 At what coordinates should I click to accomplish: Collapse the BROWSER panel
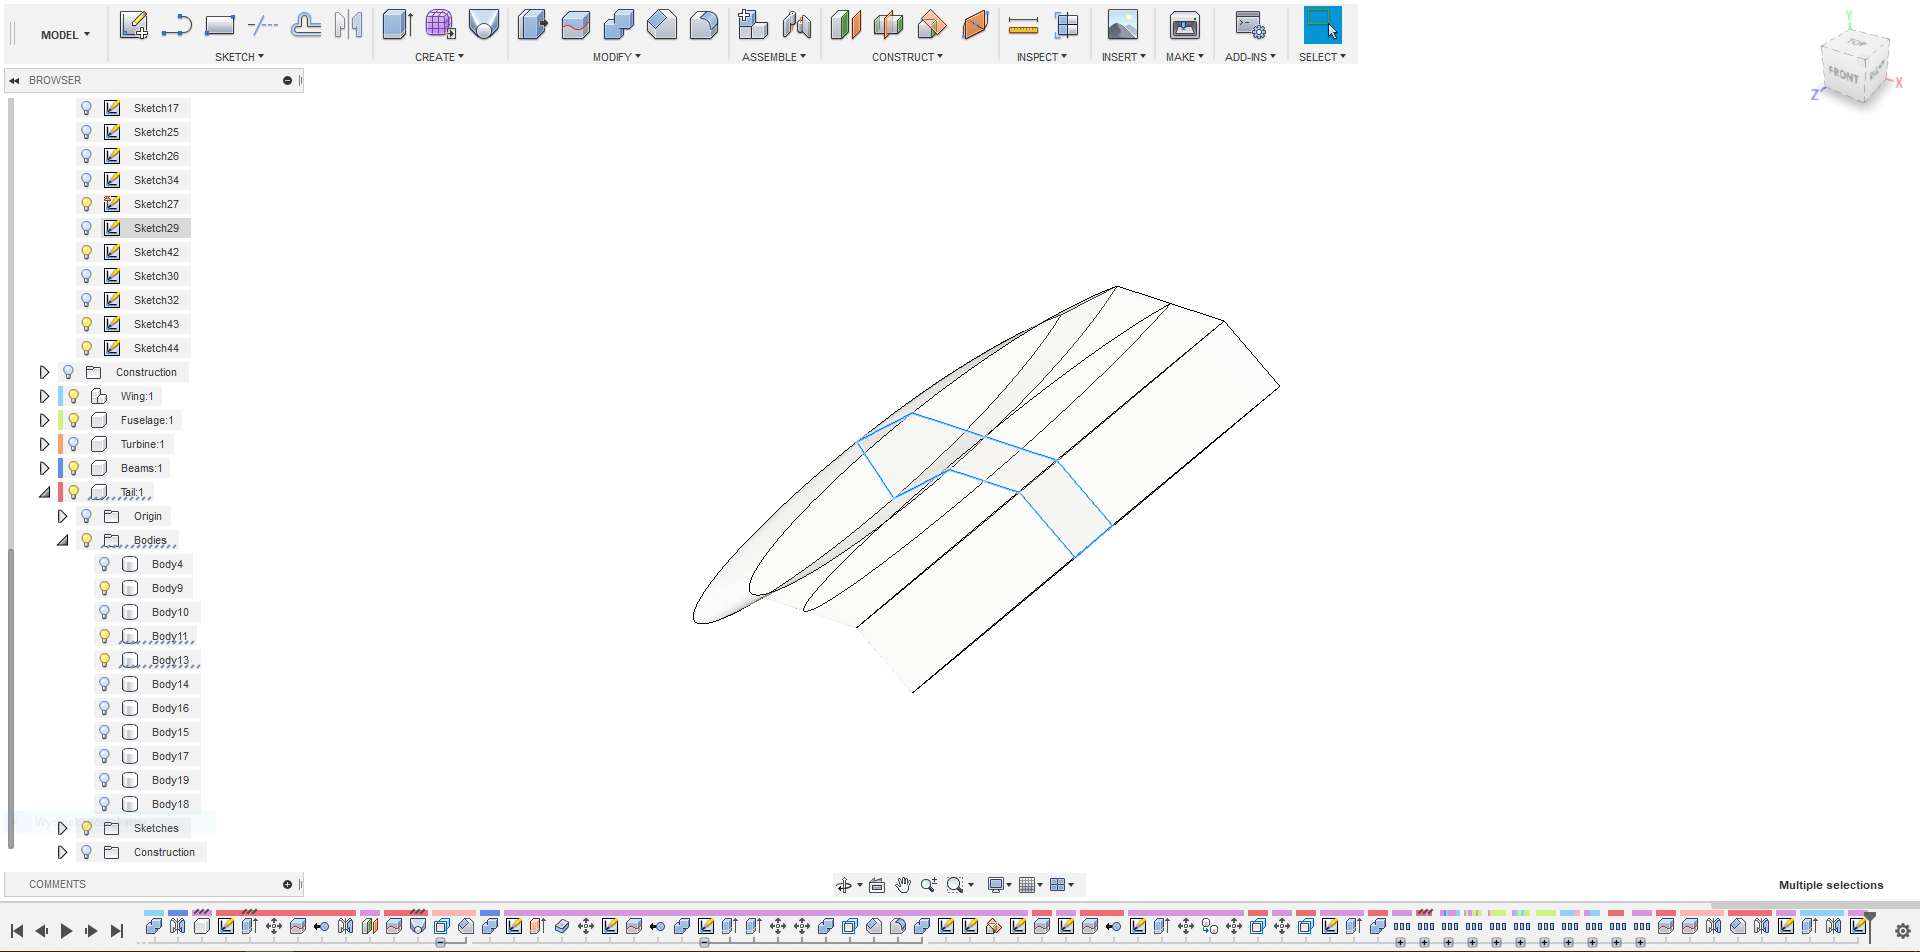(x=15, y=80)
